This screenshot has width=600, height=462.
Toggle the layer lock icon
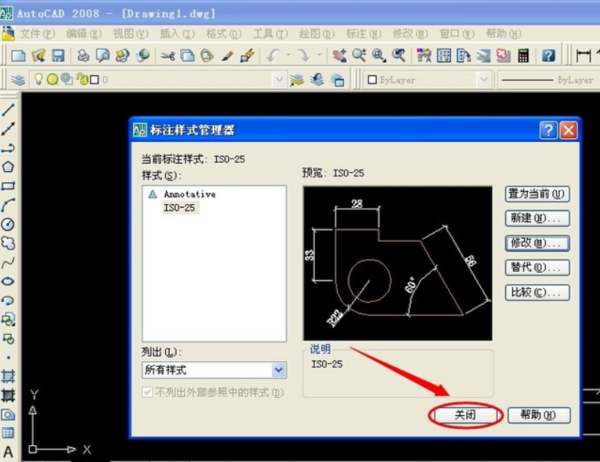point(82,79)
